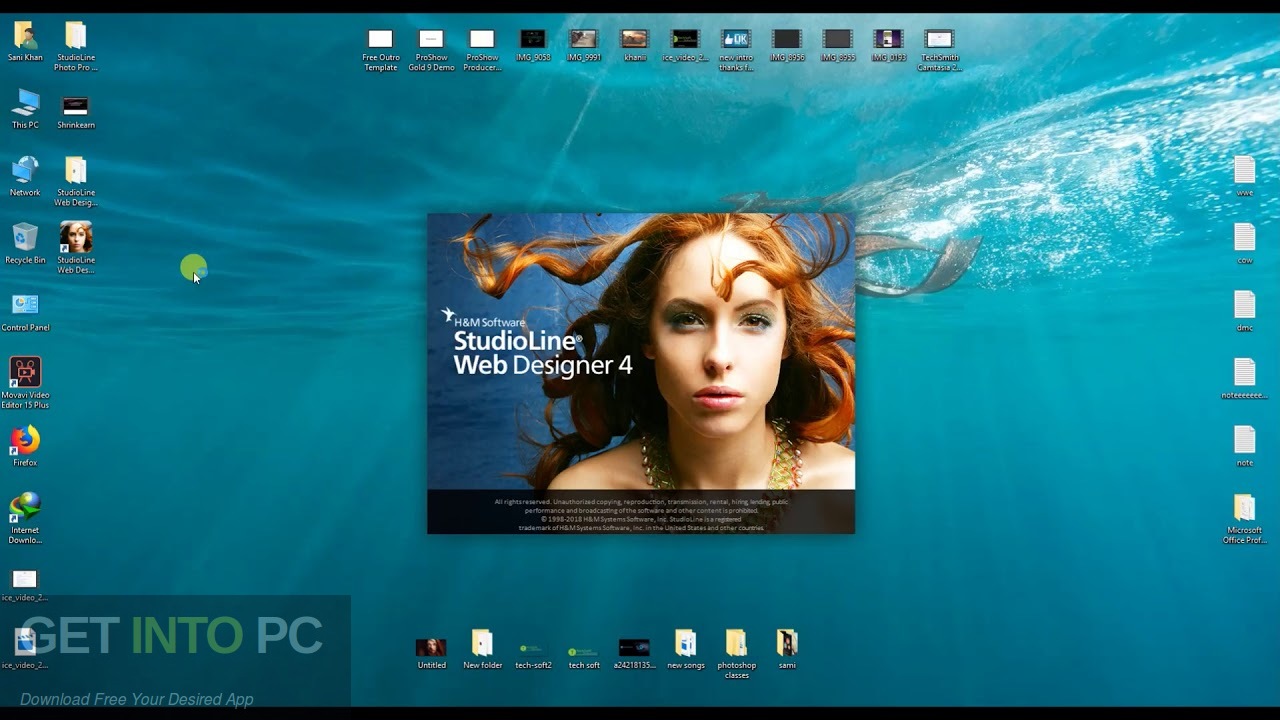Select the Free Outro Template file
The image size is (1280, 720).
coord(380,40)
